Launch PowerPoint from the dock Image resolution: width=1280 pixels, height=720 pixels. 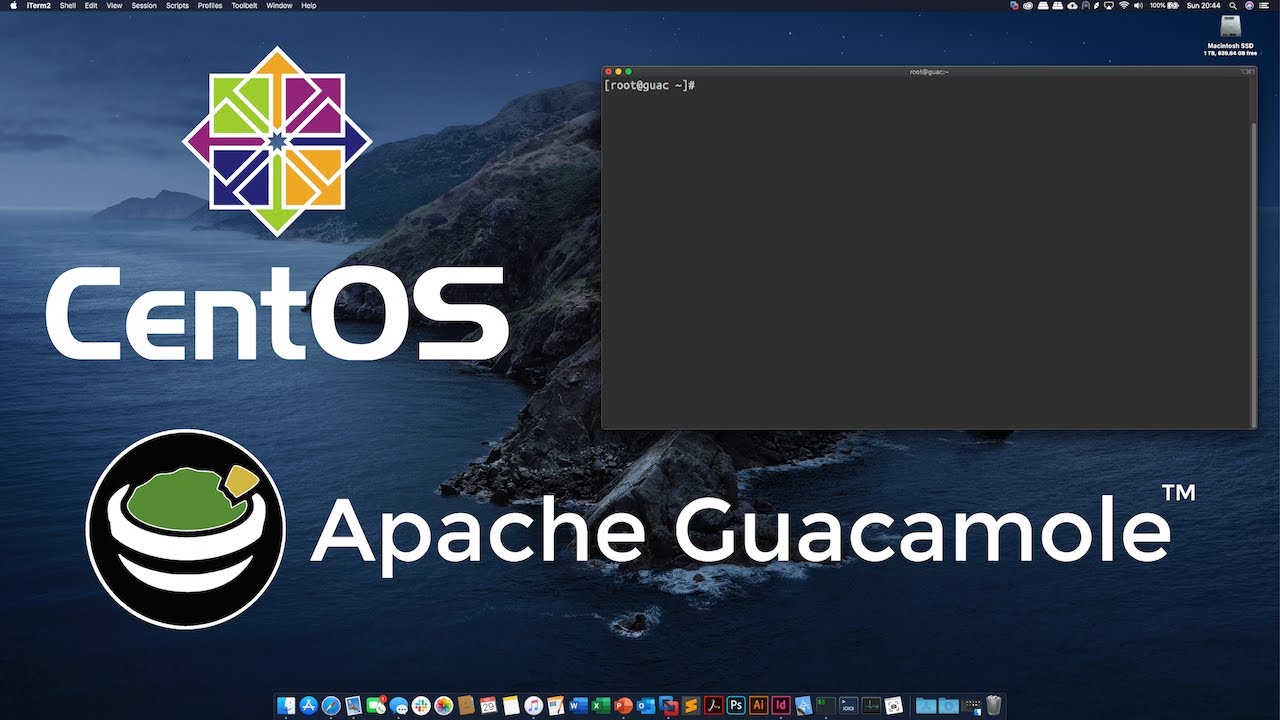pos(623,705)
